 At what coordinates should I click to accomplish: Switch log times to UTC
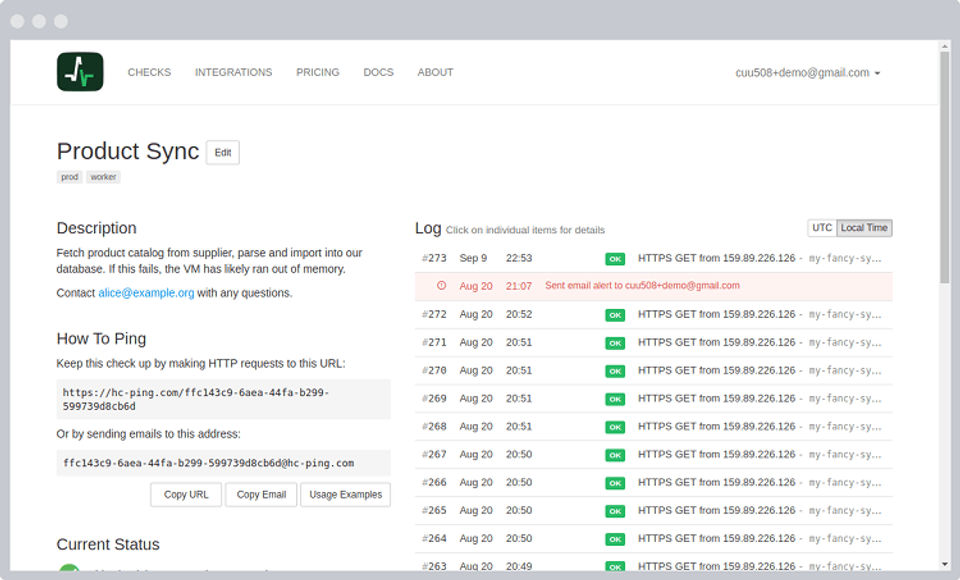(x=822, y=228)
